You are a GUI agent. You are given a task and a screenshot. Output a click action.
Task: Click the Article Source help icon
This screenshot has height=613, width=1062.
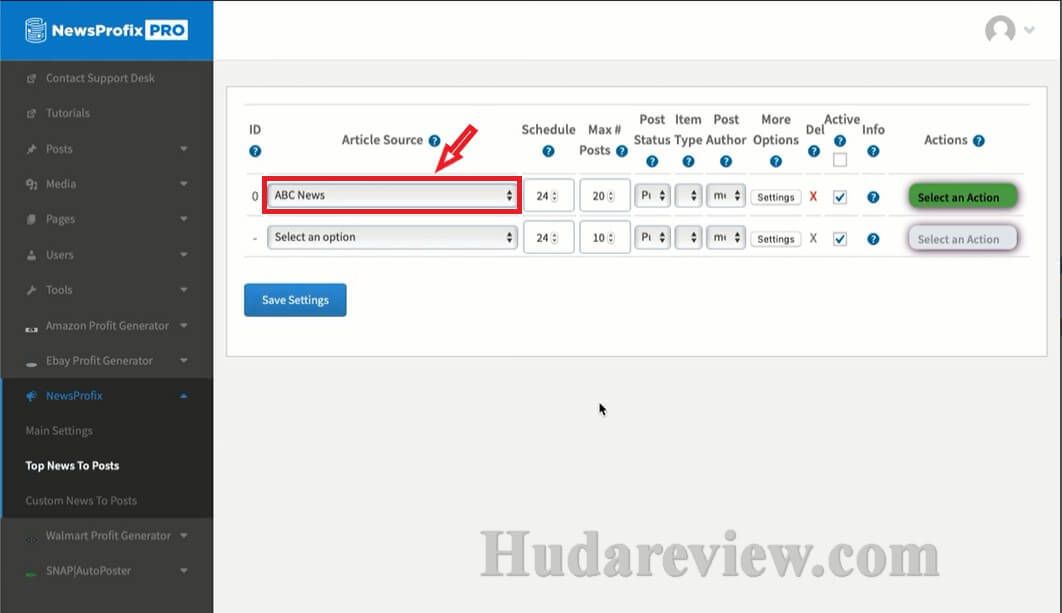point(434,140)
